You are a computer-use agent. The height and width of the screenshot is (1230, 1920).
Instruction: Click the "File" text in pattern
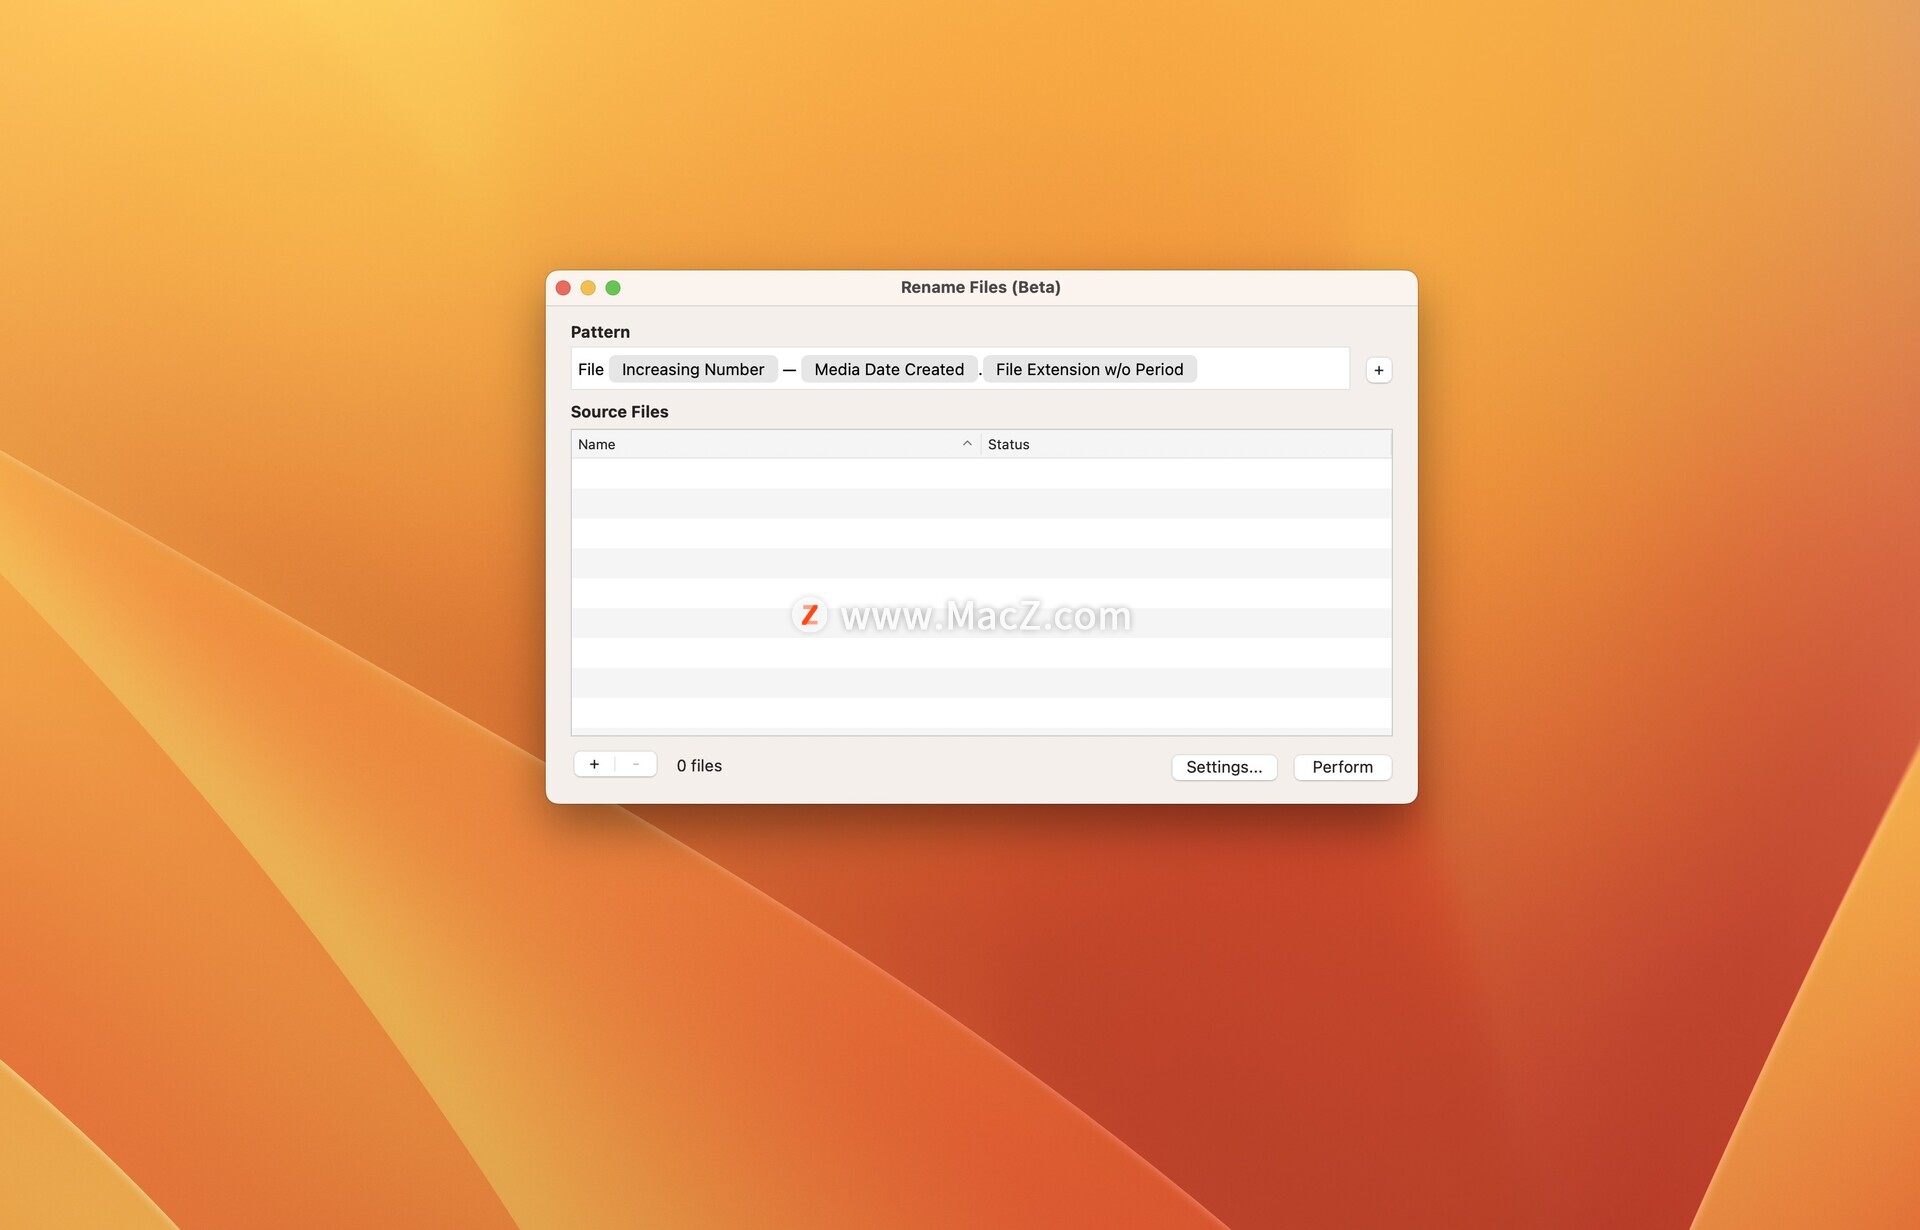(590, 369)
